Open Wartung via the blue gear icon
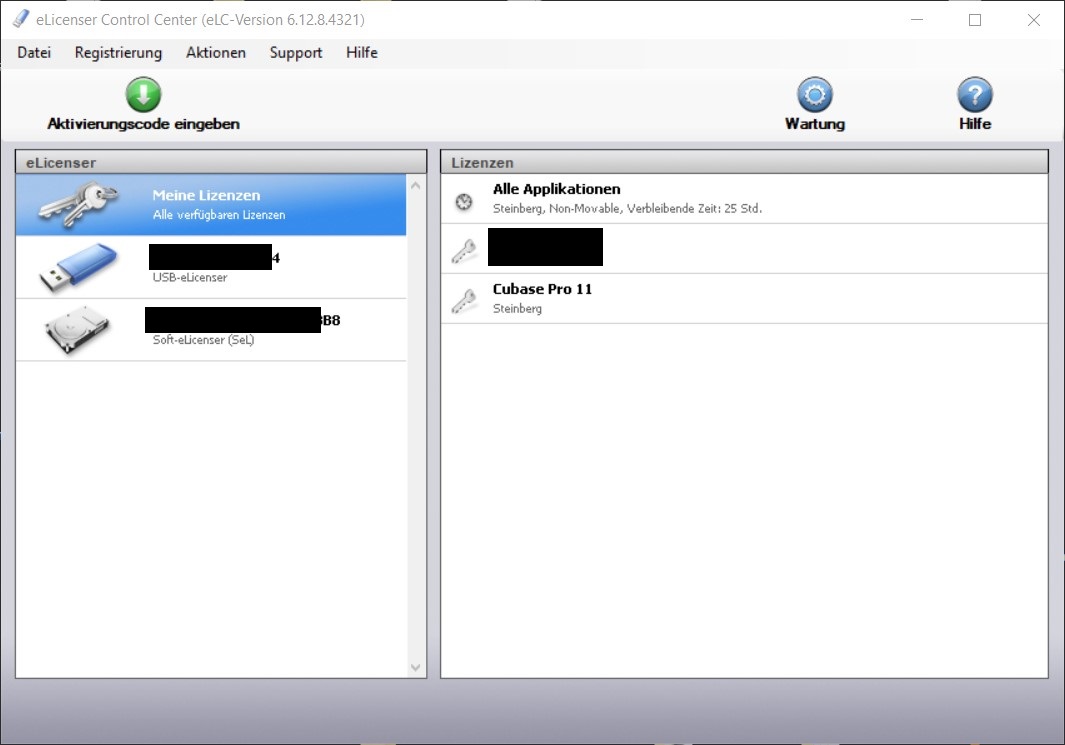 814,94
